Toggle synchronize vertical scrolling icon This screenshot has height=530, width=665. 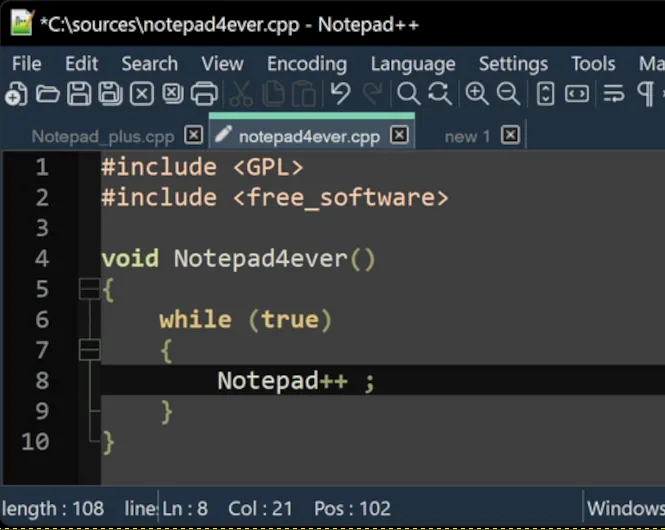(x=546, y=95)
